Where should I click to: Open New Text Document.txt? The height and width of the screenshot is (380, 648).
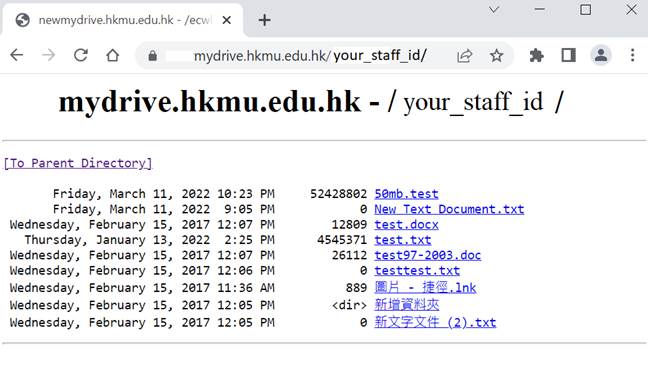[x=449, y=209]
